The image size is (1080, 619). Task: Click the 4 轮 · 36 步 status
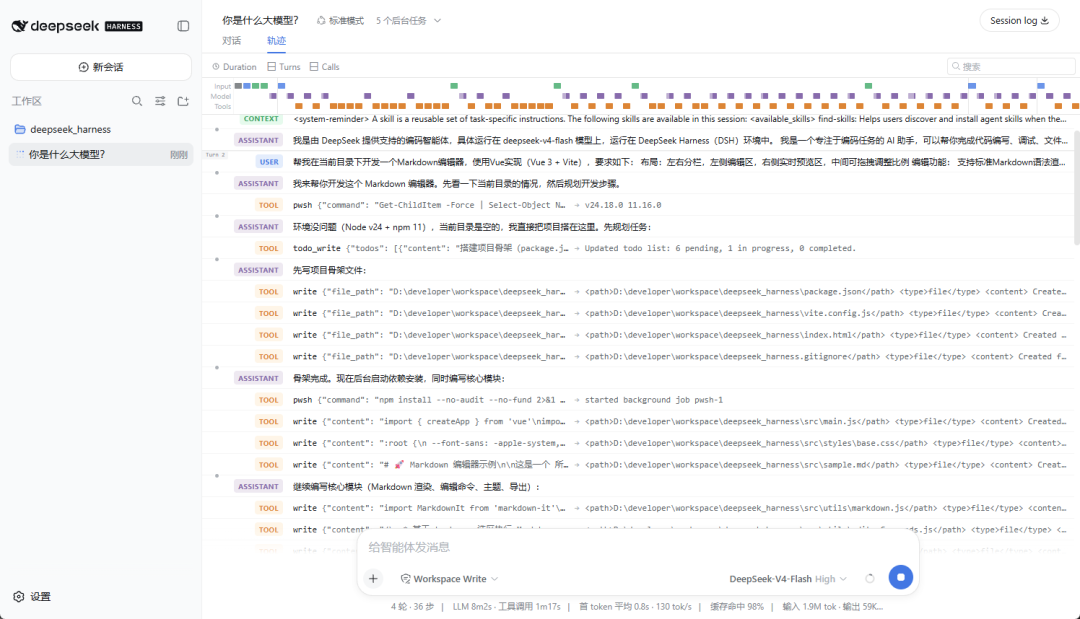[413, 607]
